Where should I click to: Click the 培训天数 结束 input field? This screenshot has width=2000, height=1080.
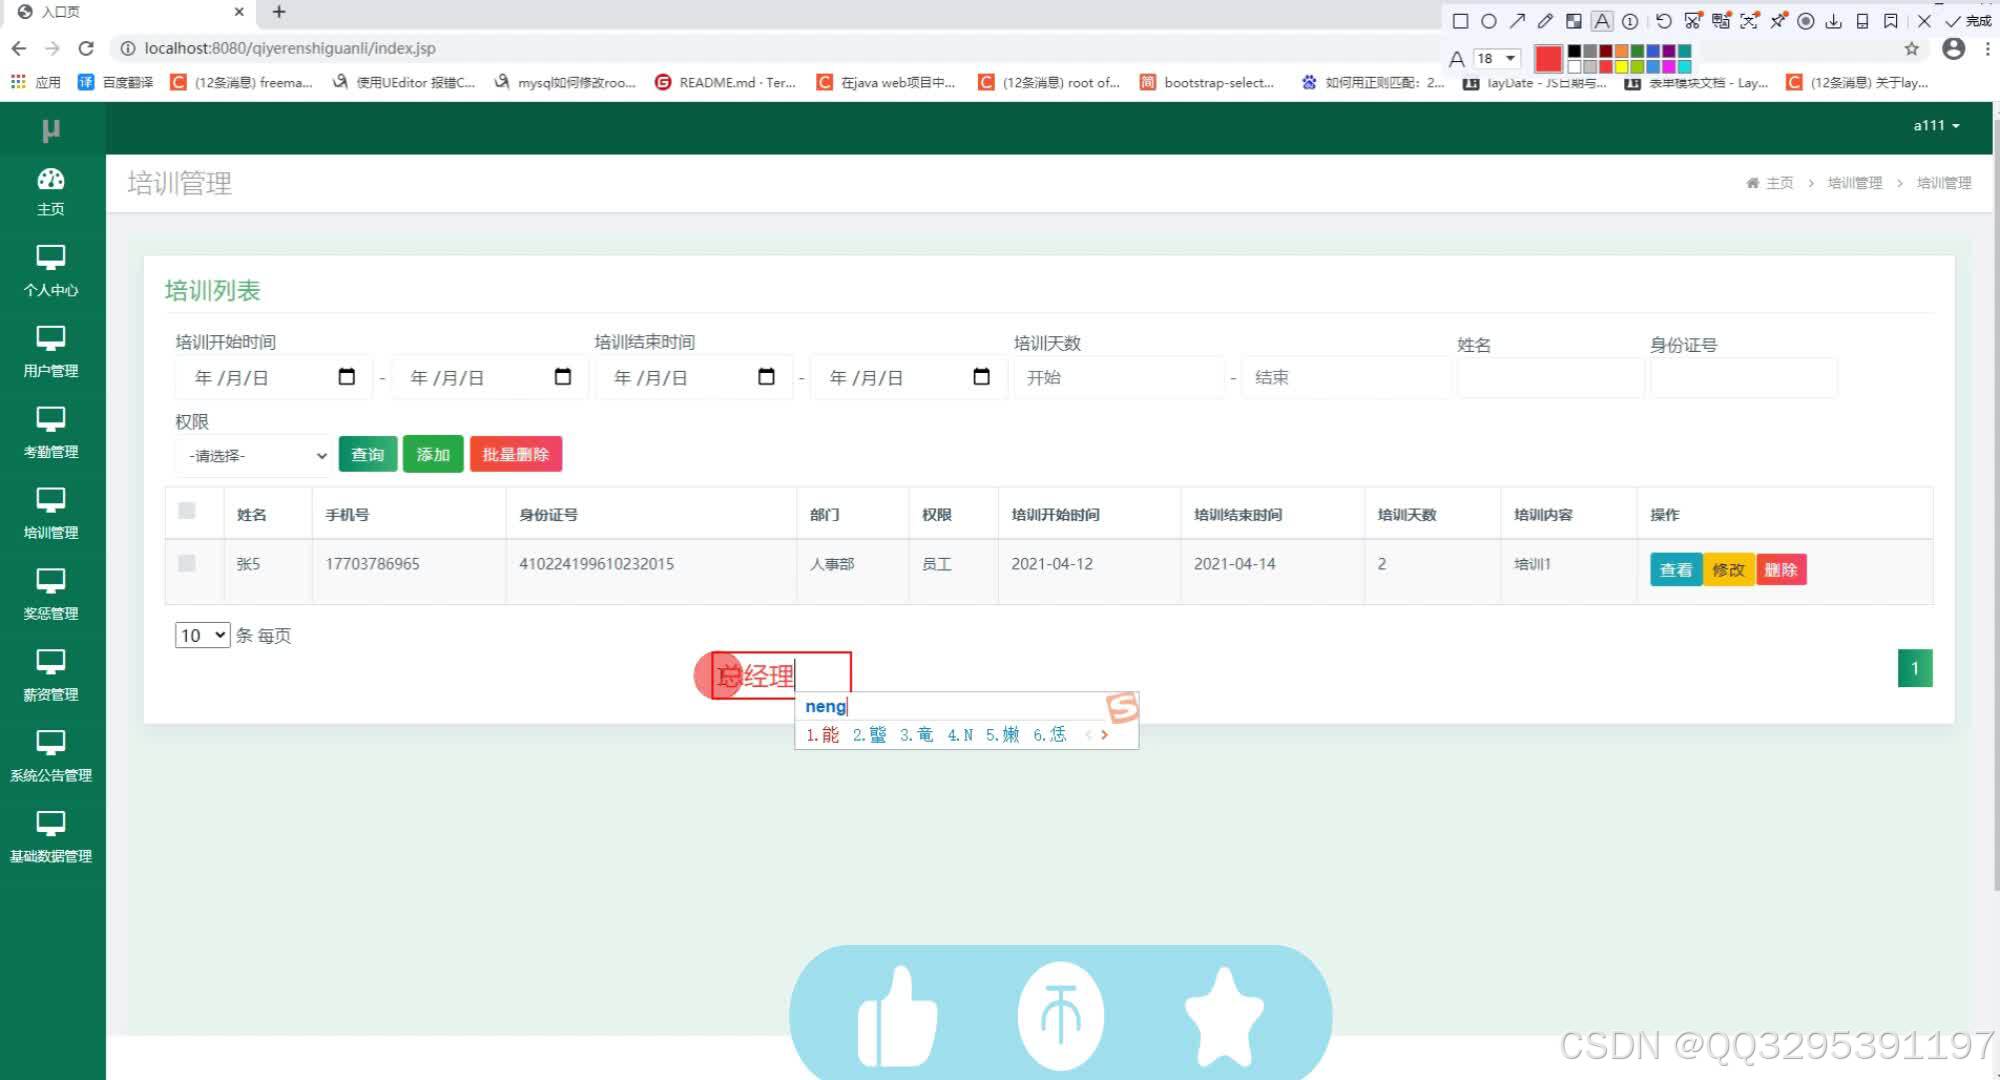(1345, 377)
